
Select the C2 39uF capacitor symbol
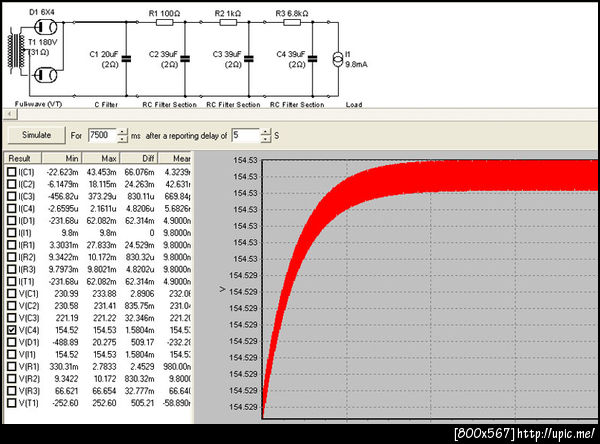tap(185, 59)
